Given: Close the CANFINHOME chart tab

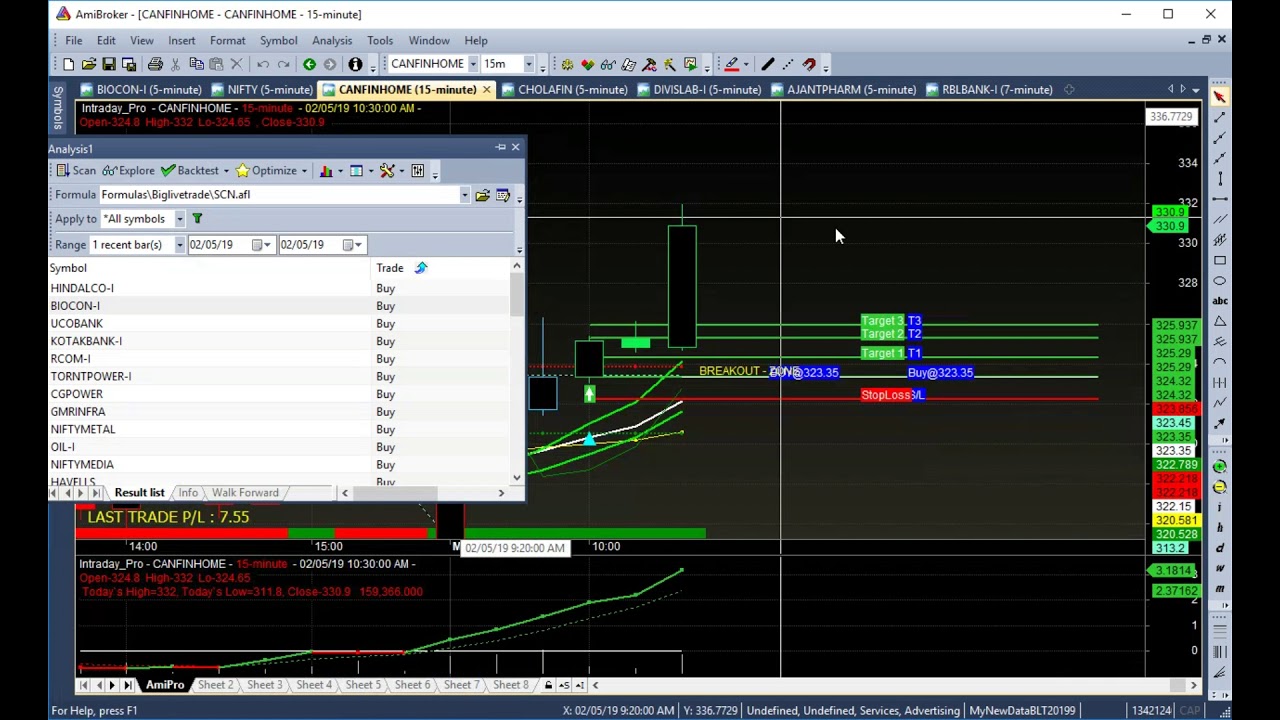Looking at the screenshot, I should pos(486,90).
